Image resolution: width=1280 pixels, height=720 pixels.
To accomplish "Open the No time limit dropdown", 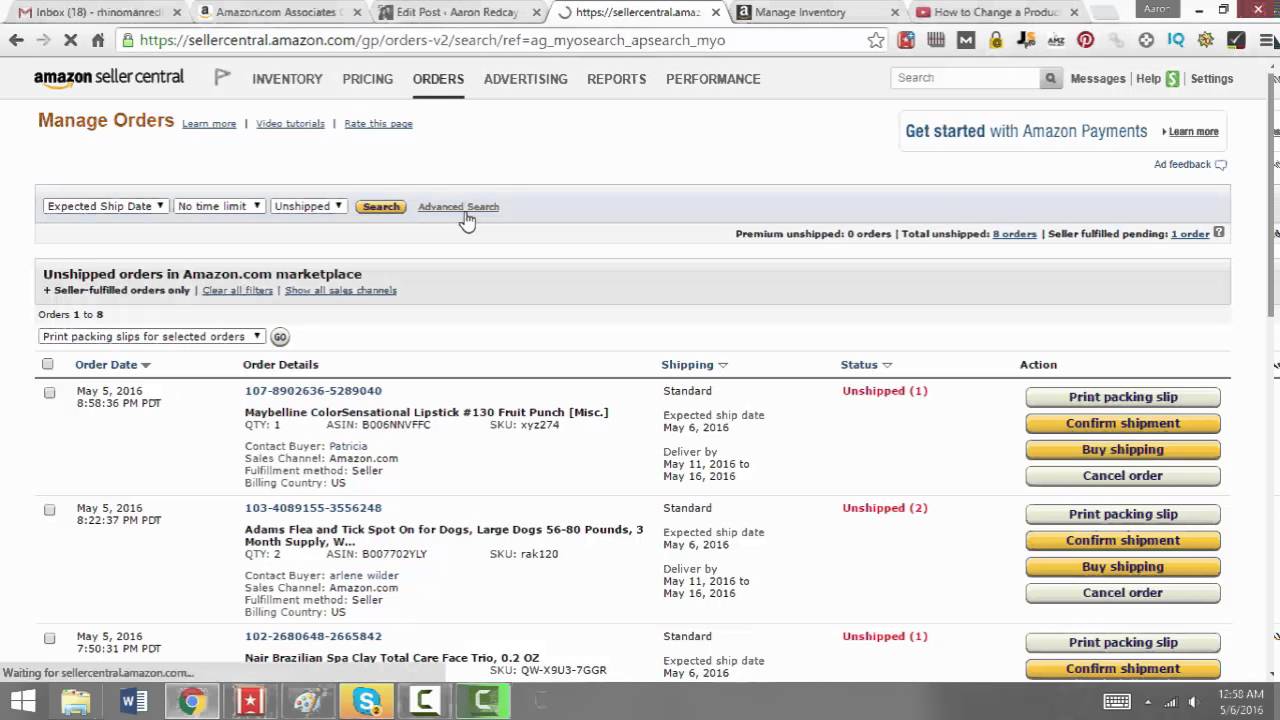I will point(219,206).
